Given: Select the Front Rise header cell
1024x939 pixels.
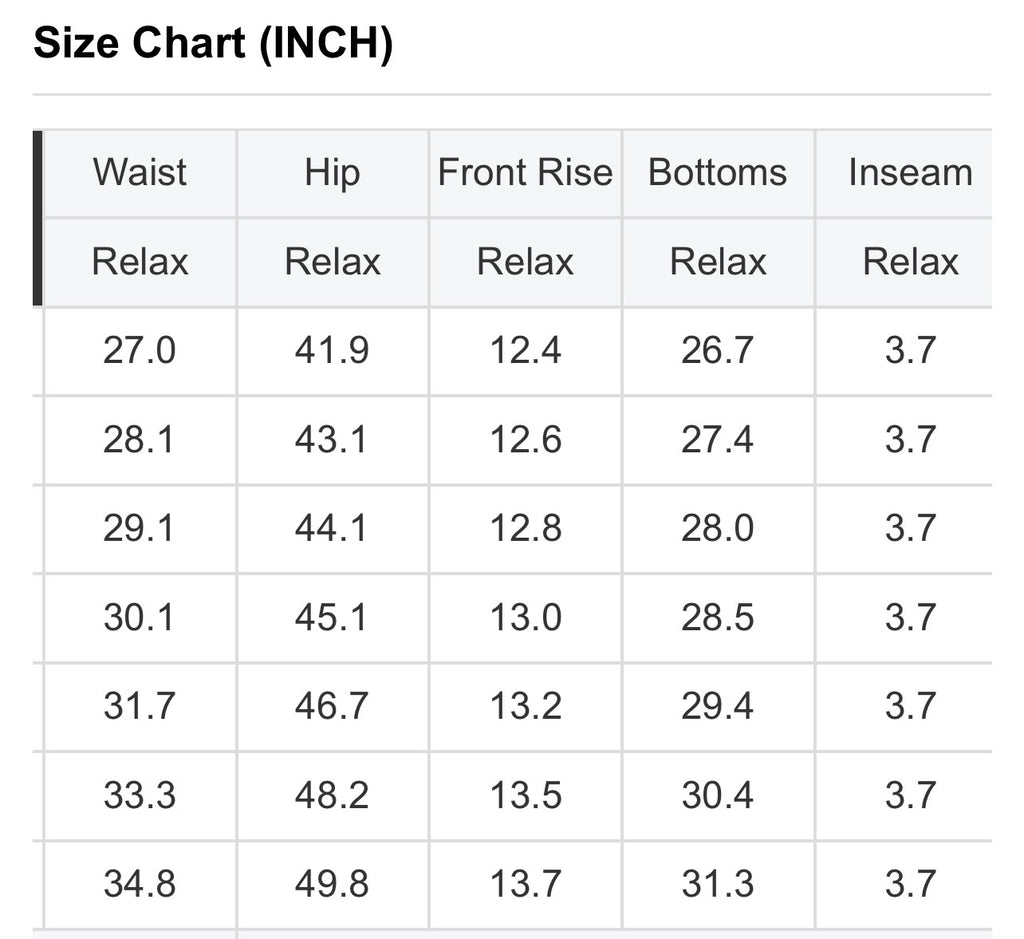Looking at the screenshot, I should [525, 173].
